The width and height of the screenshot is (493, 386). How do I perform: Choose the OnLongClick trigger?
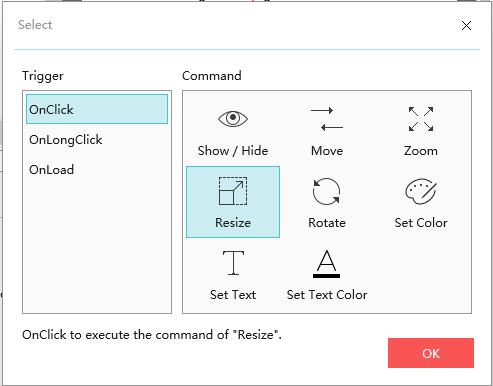tap(97, 139)
